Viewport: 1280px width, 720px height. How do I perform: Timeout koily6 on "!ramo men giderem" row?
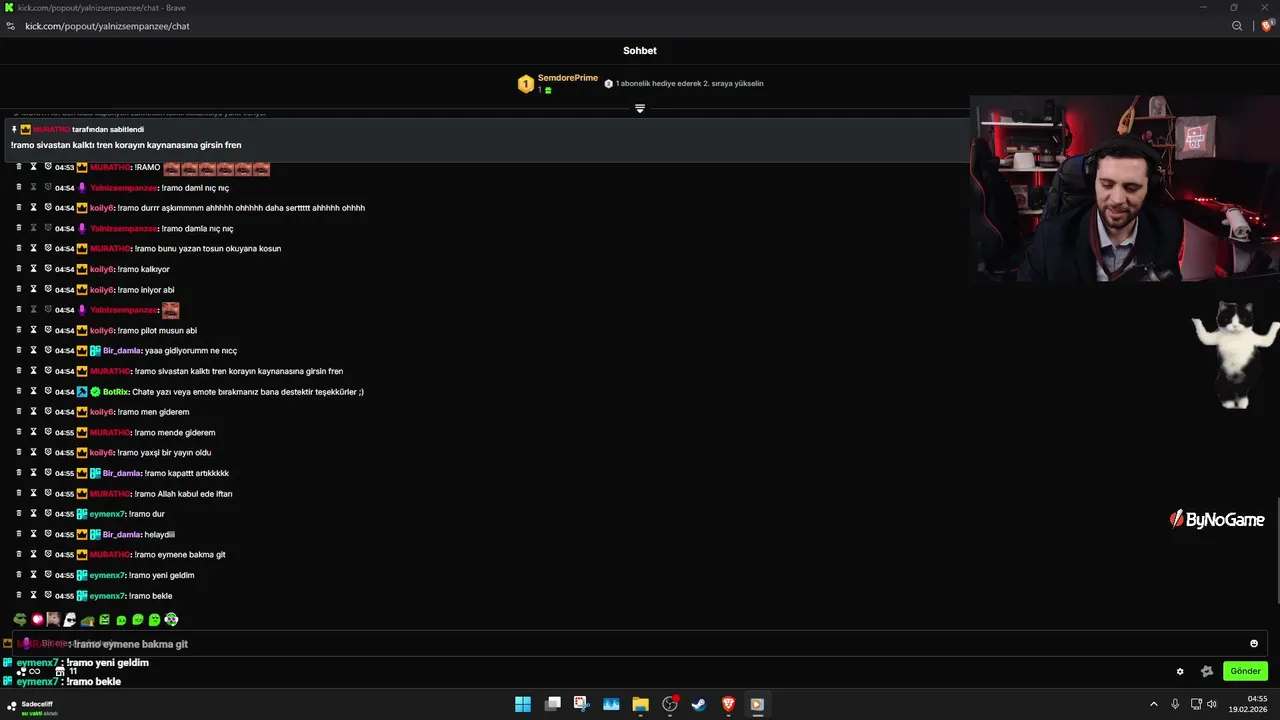[x=33, y=411]
